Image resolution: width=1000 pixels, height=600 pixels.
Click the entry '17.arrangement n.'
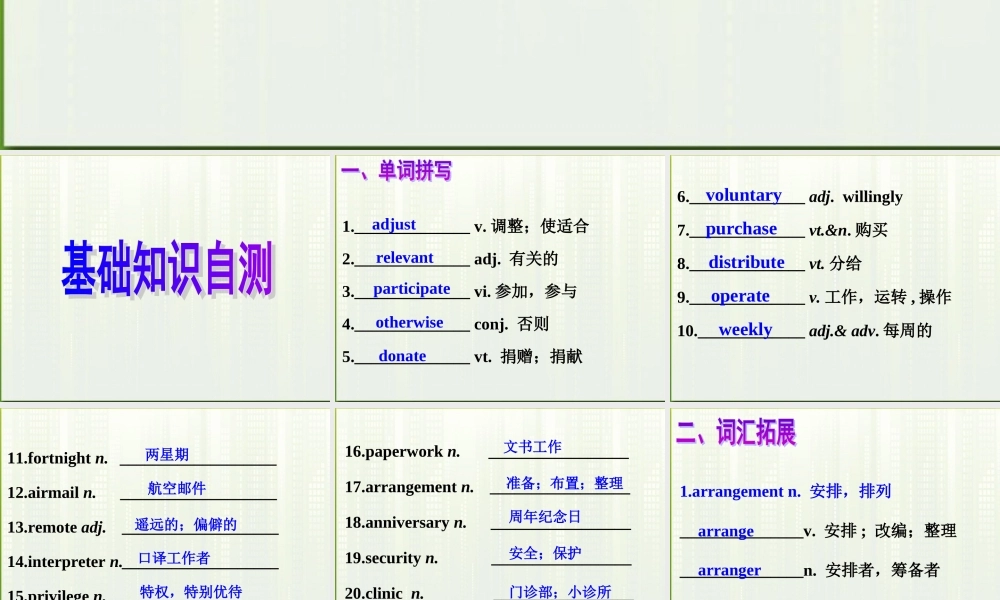click(409, 487)
